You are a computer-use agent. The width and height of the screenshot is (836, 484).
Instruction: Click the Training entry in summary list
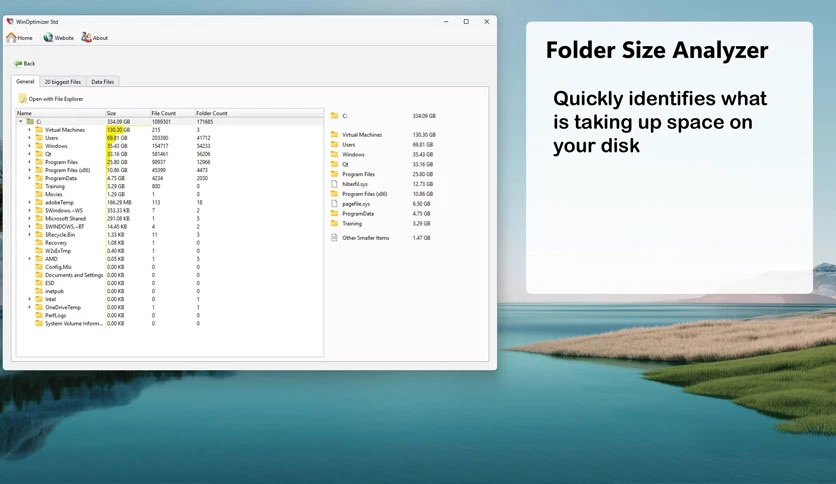point(352,223)
